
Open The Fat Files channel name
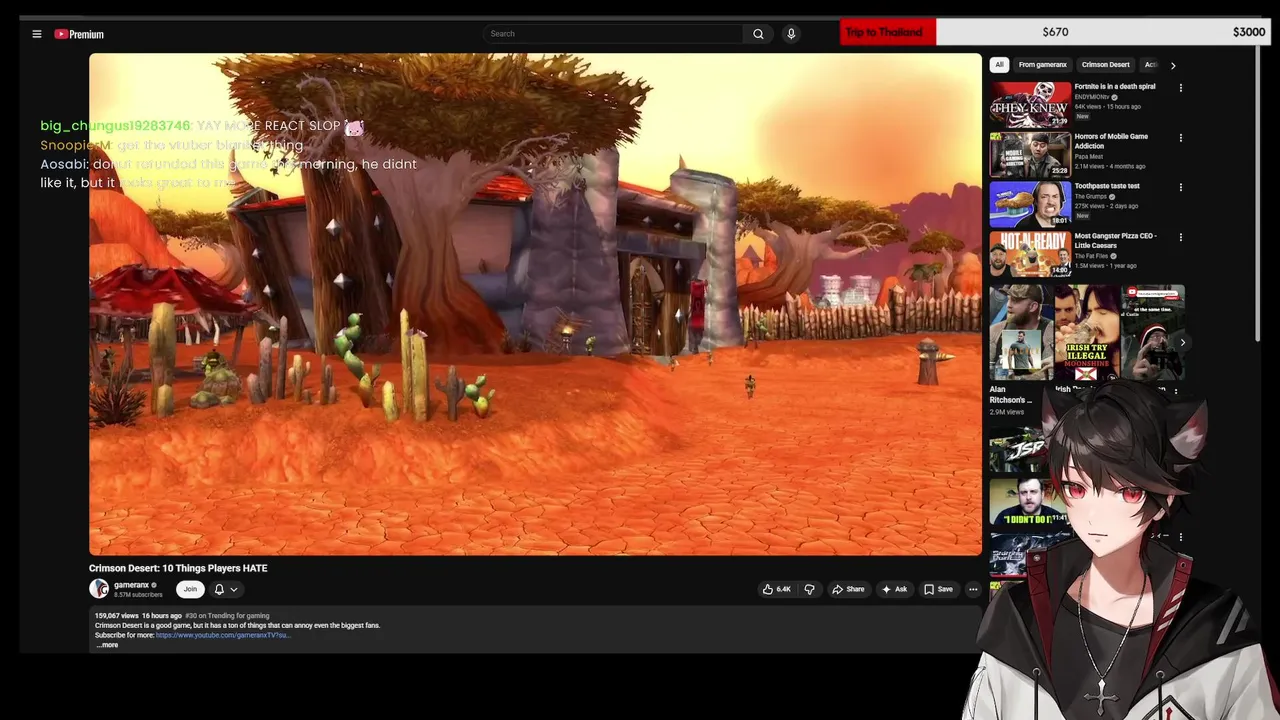point(1092,256)
